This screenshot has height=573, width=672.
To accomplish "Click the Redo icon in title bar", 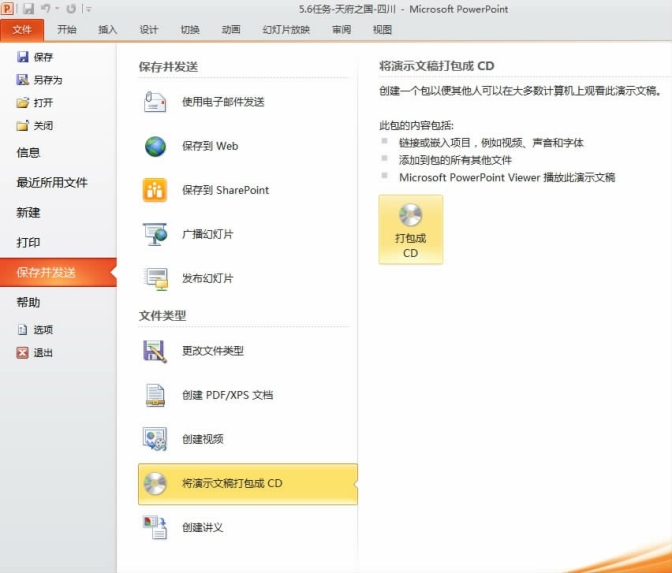I will [71, 9].
